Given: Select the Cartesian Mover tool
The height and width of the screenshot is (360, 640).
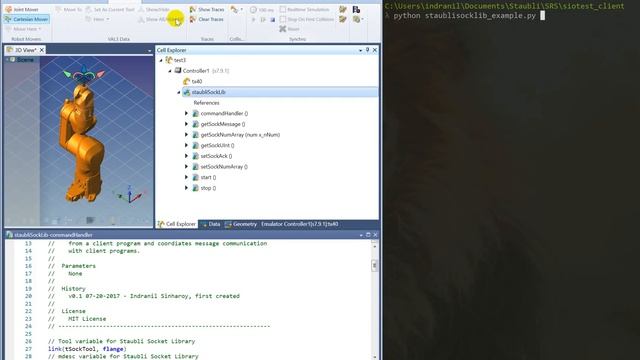Looking at the screenshot, I should [x=27, y=19].
